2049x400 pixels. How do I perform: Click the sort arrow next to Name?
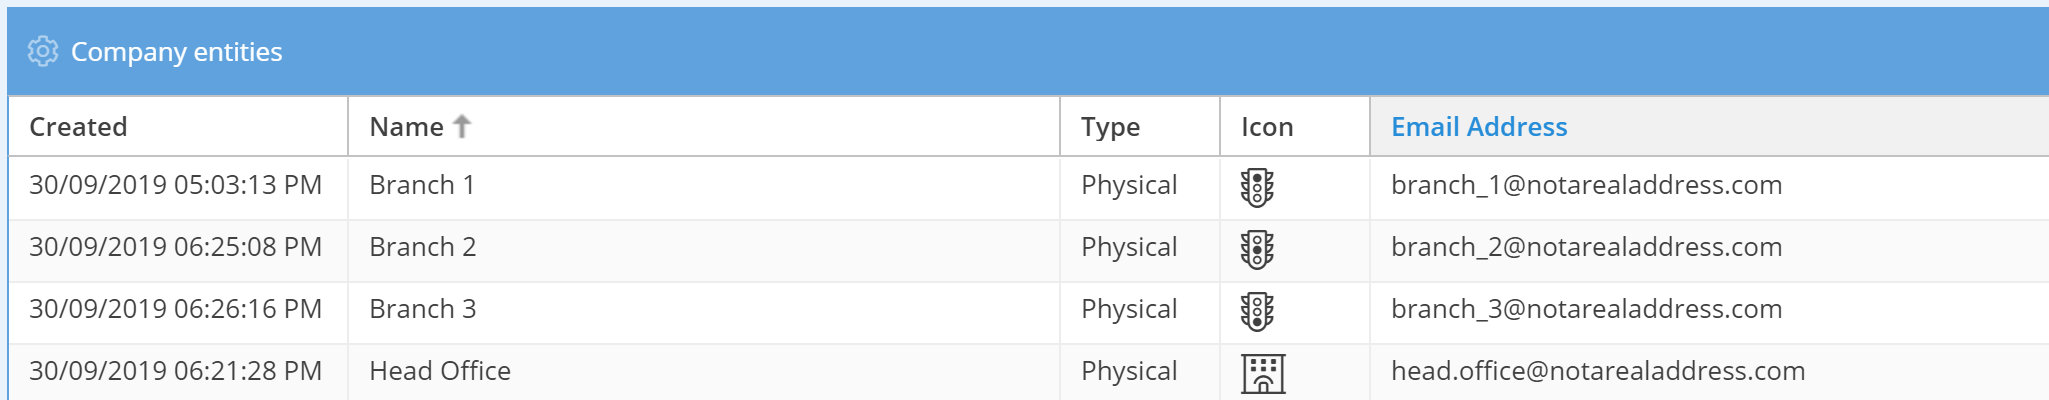462,126
